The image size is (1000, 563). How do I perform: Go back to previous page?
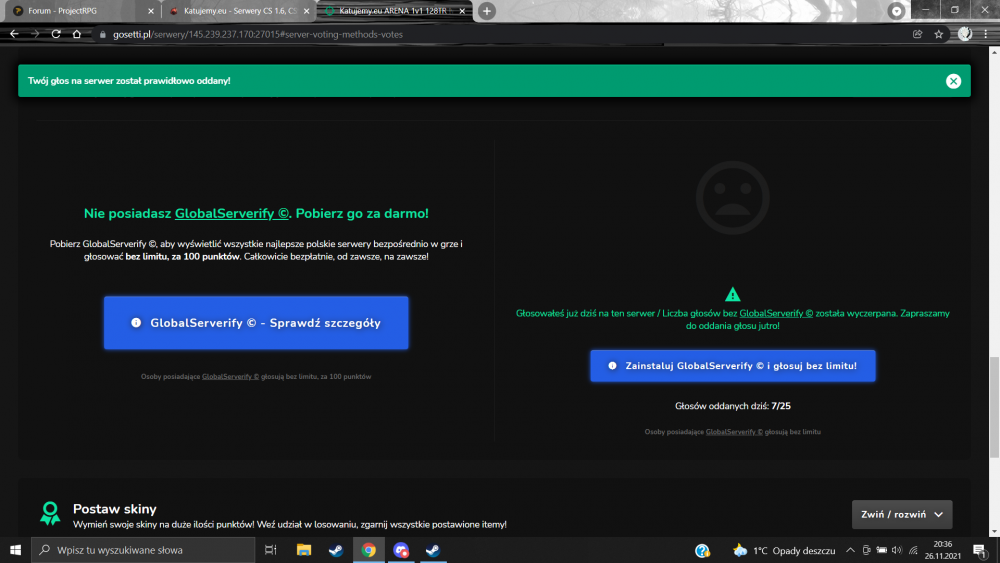point(14,34)
